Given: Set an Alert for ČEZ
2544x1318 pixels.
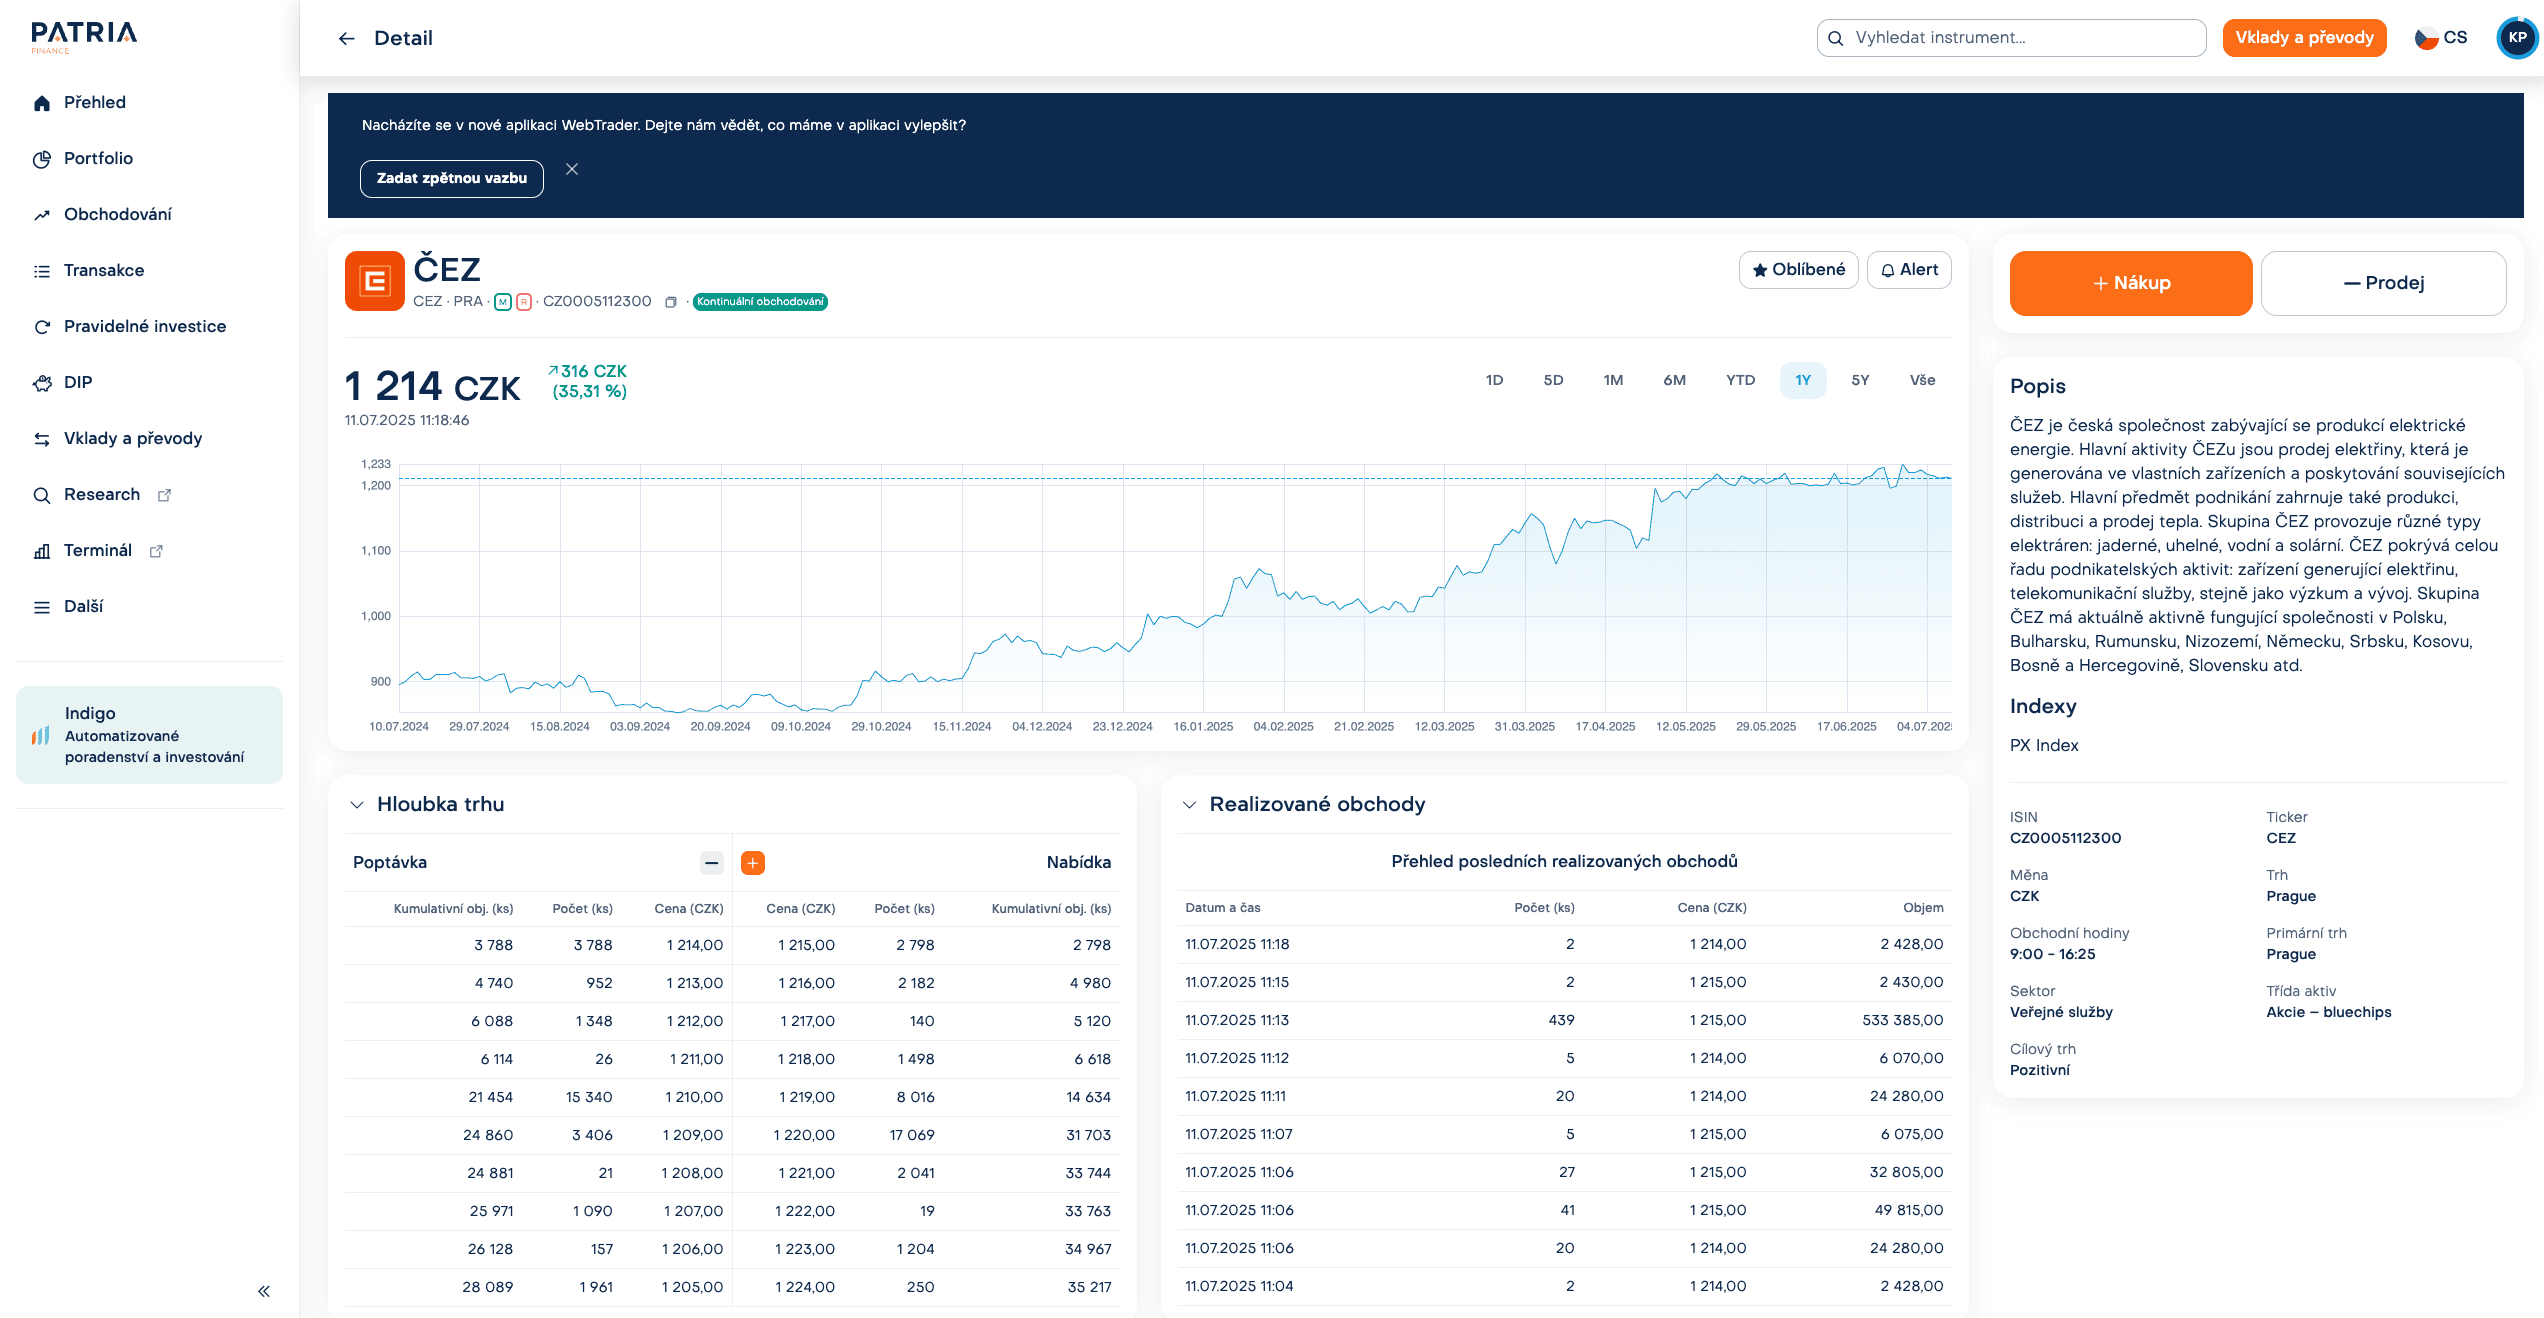Looking at the screenshot, I should [1909, 270].
